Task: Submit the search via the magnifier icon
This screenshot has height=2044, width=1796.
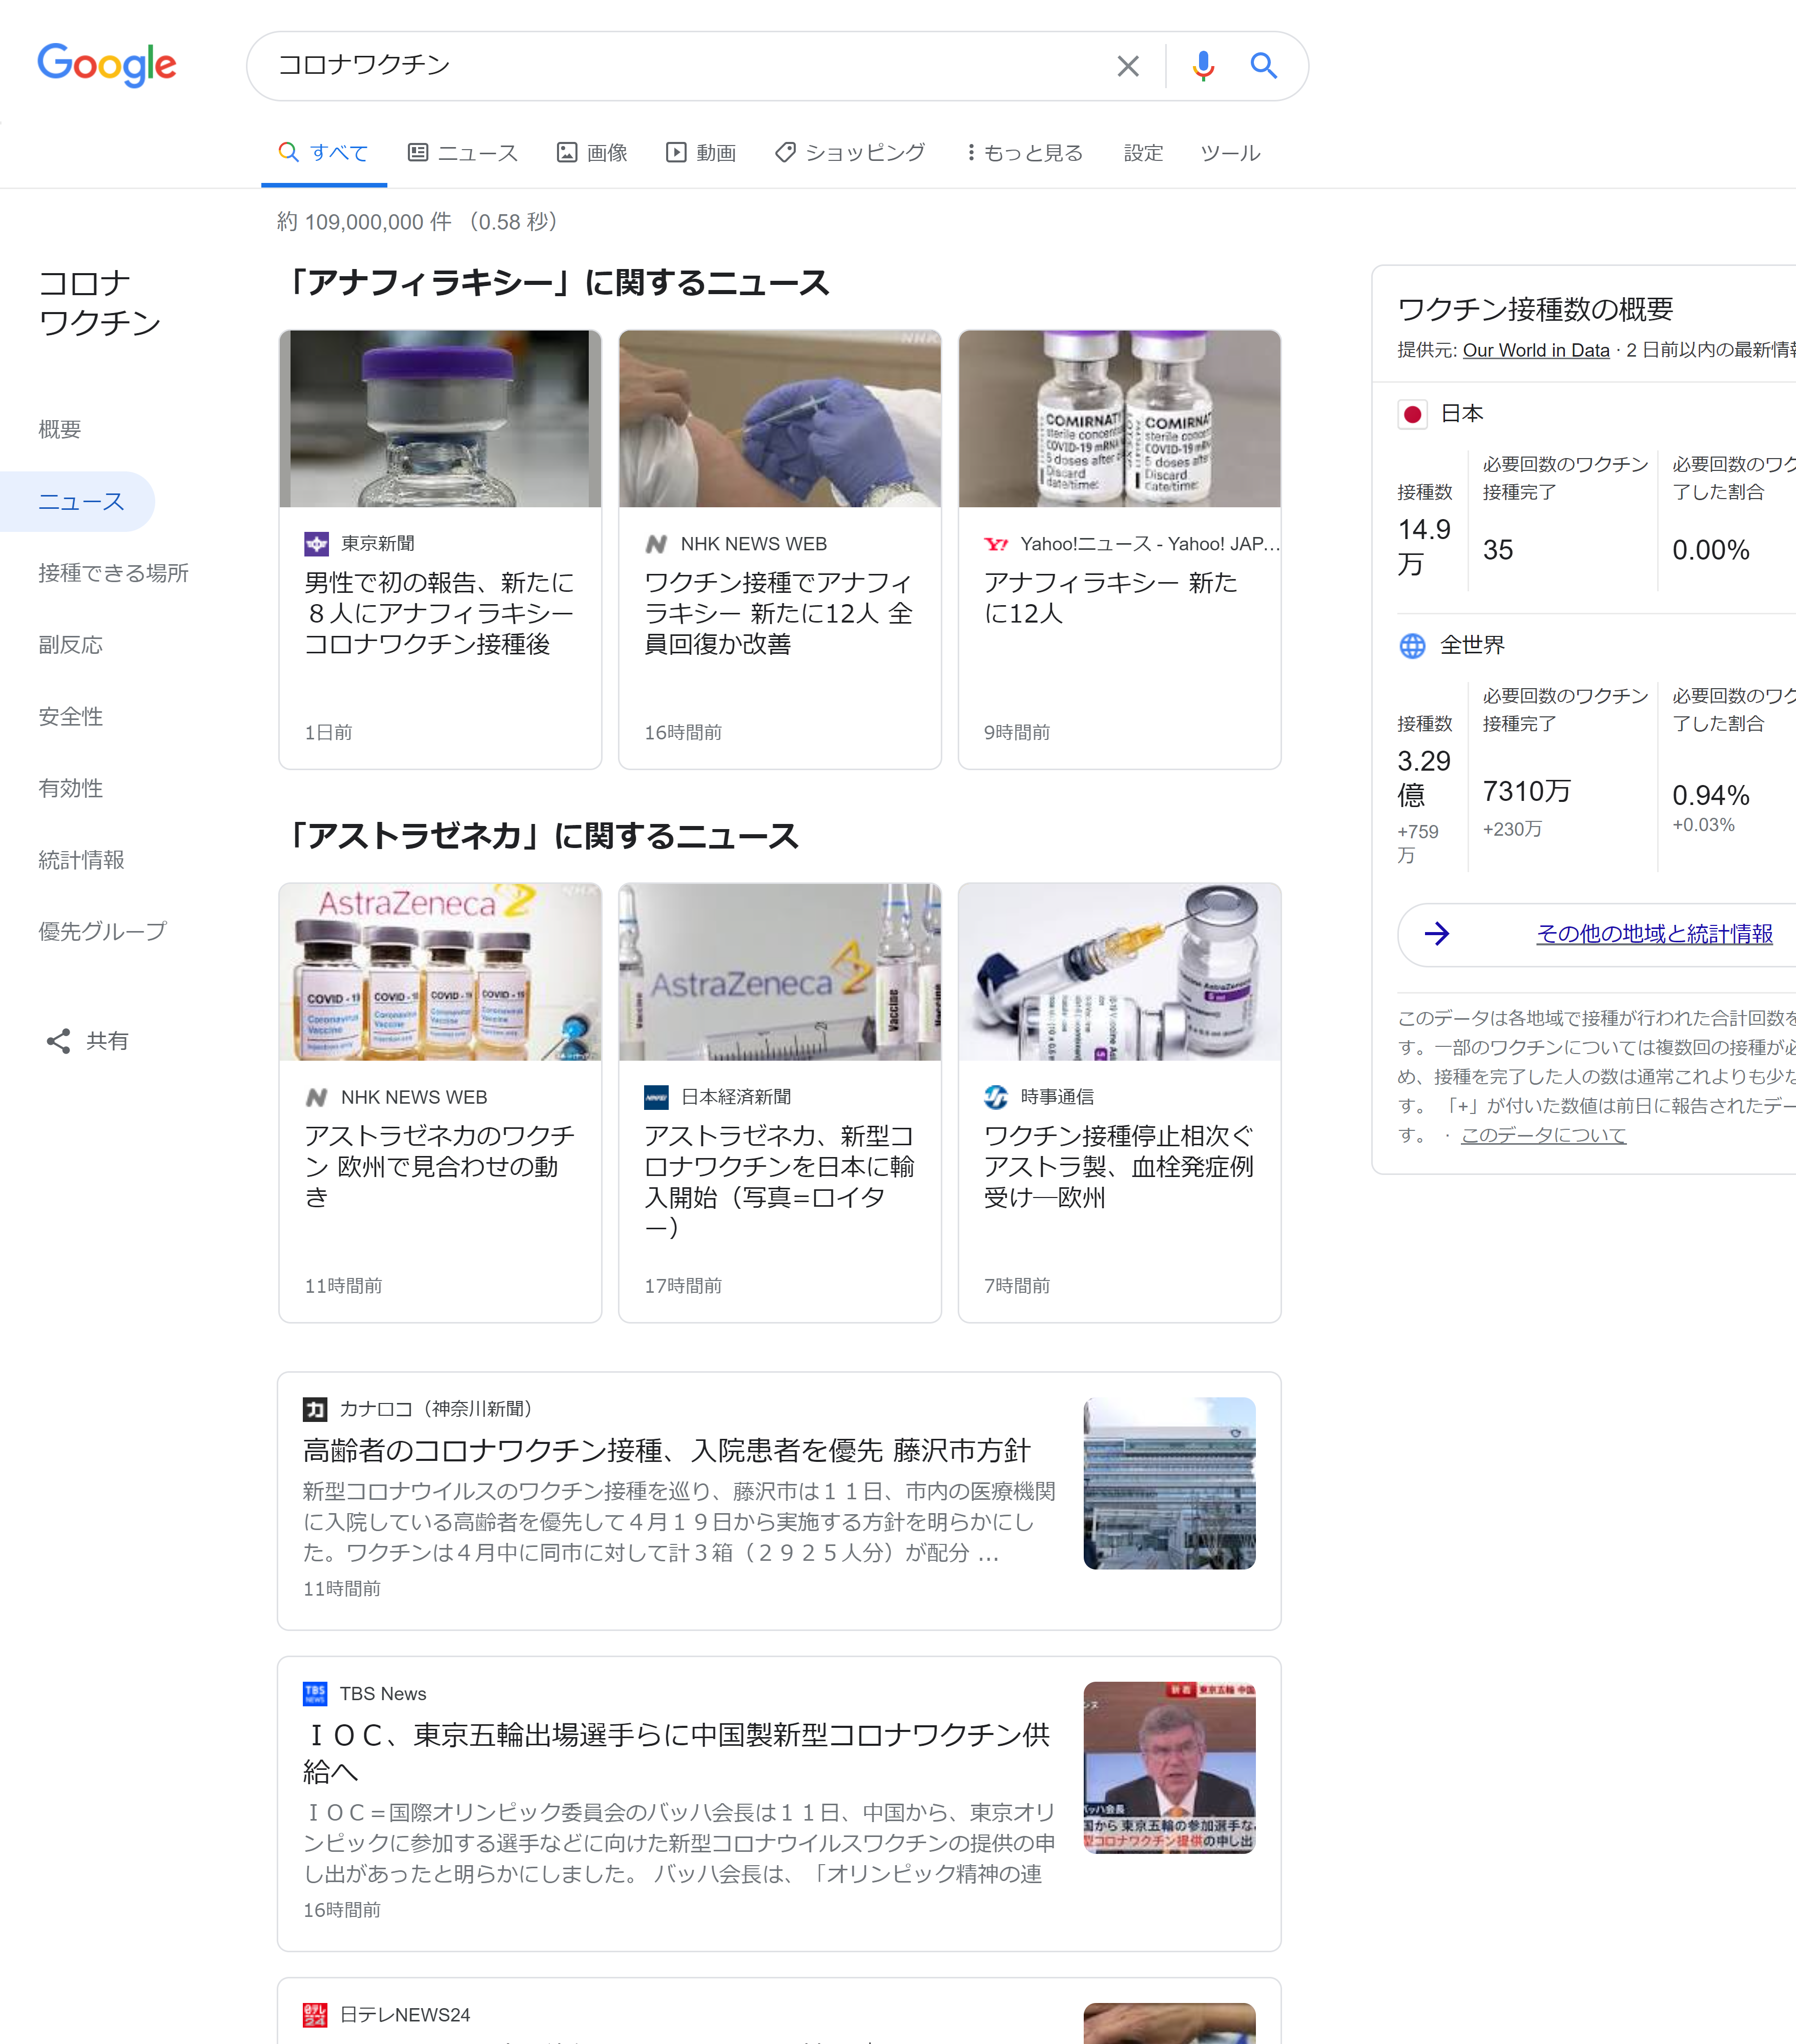Action: pos(1264,66)
